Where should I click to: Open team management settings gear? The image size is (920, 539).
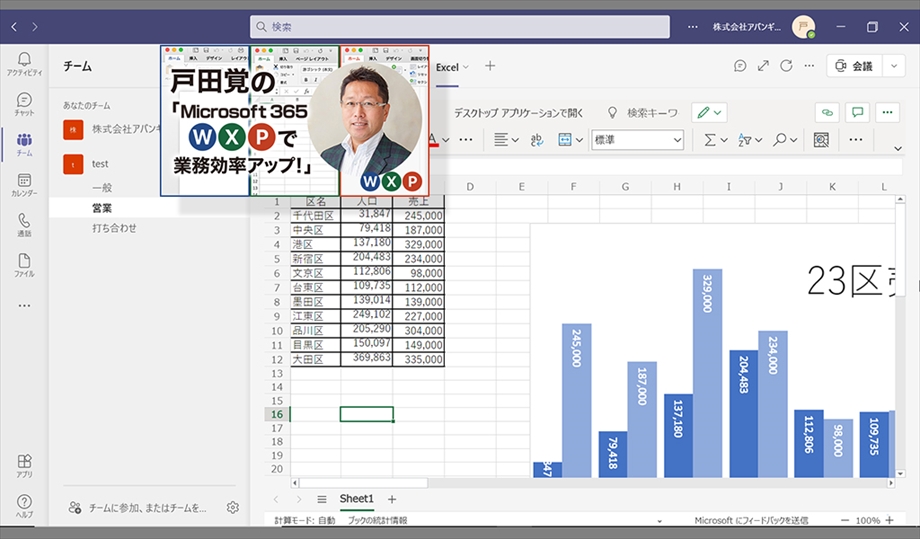tap(233, 507)
